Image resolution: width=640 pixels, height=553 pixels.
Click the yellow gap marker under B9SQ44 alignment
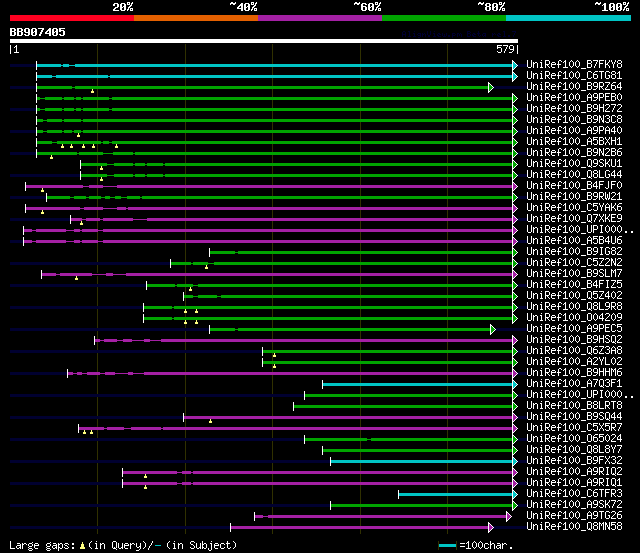[211, 421]
